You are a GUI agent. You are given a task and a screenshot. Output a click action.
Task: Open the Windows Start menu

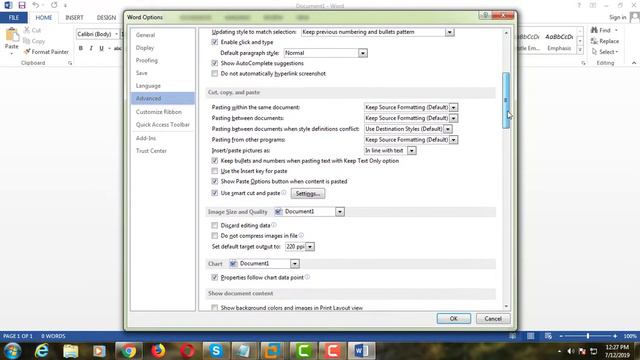[12, 351]
